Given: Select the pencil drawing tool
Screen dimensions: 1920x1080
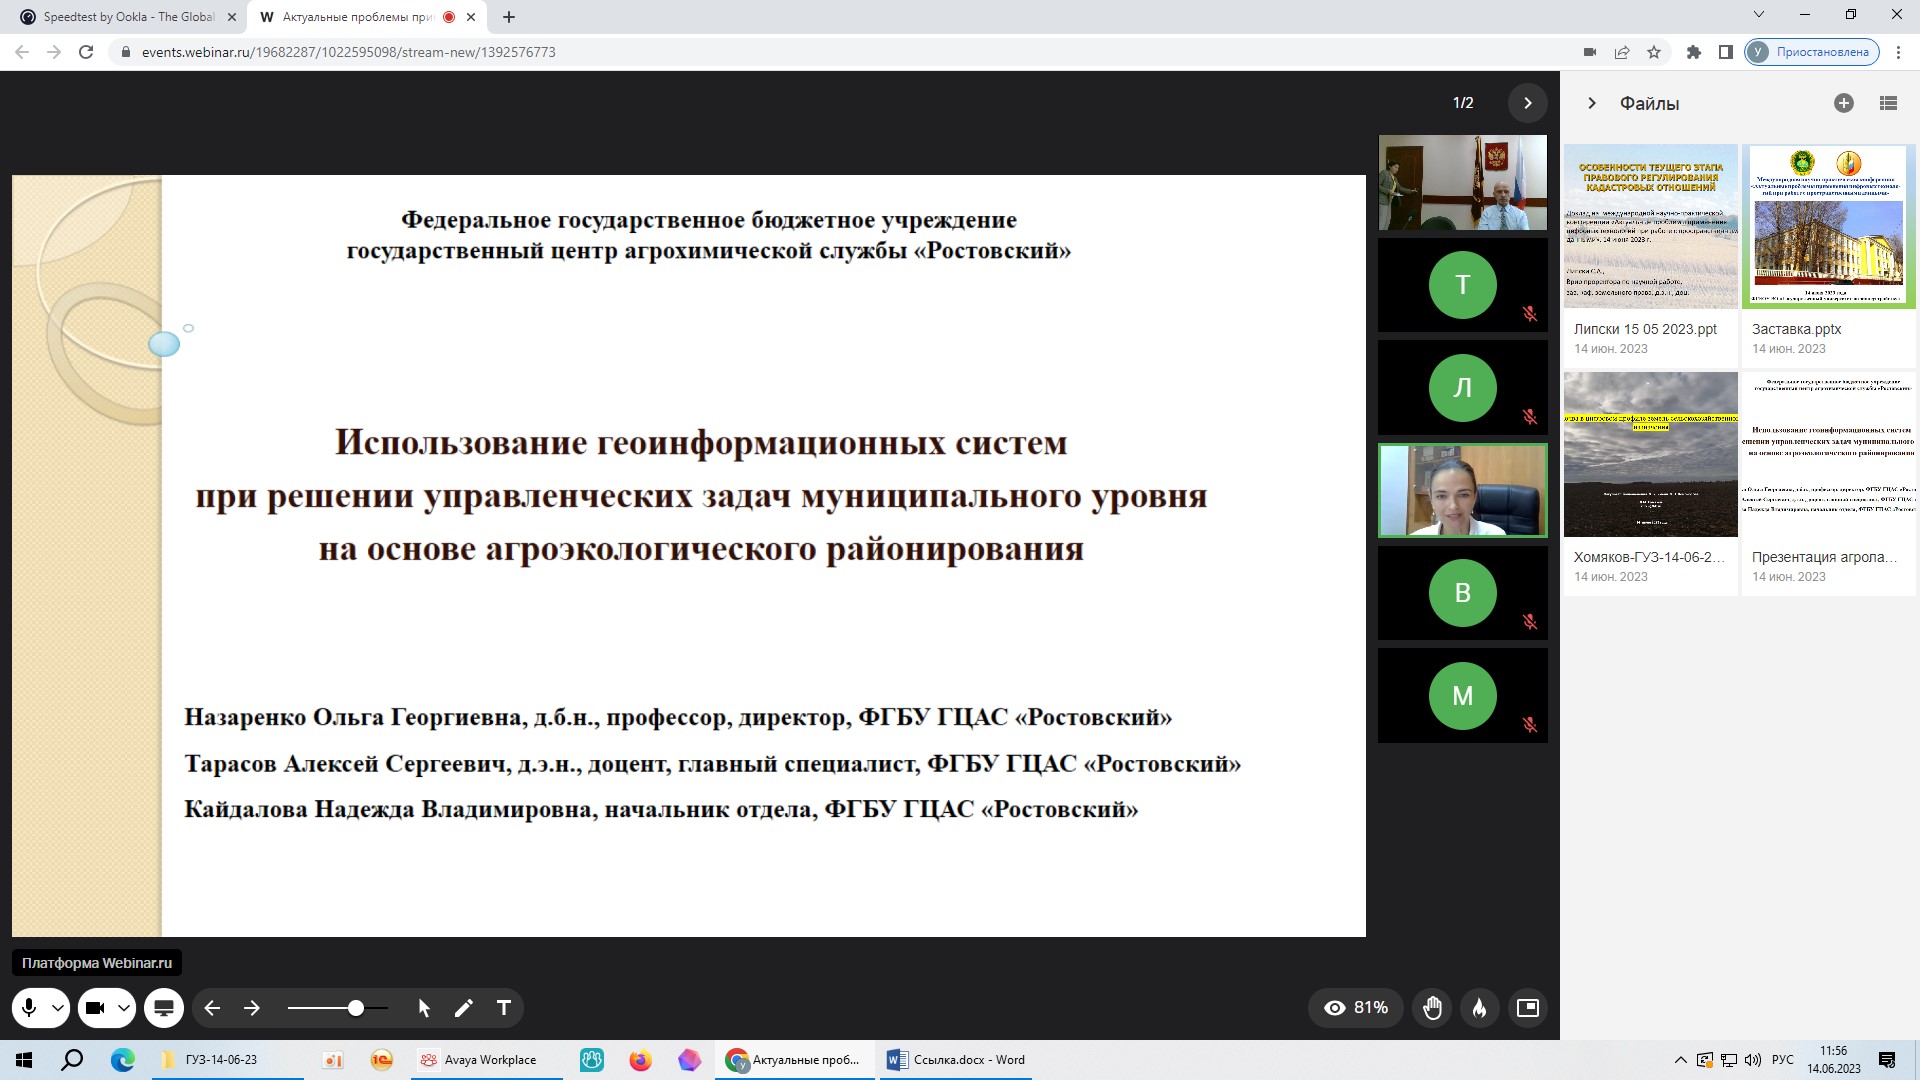Looking at the screenshot, I should pyautogui.click(x=463, y=1008).
